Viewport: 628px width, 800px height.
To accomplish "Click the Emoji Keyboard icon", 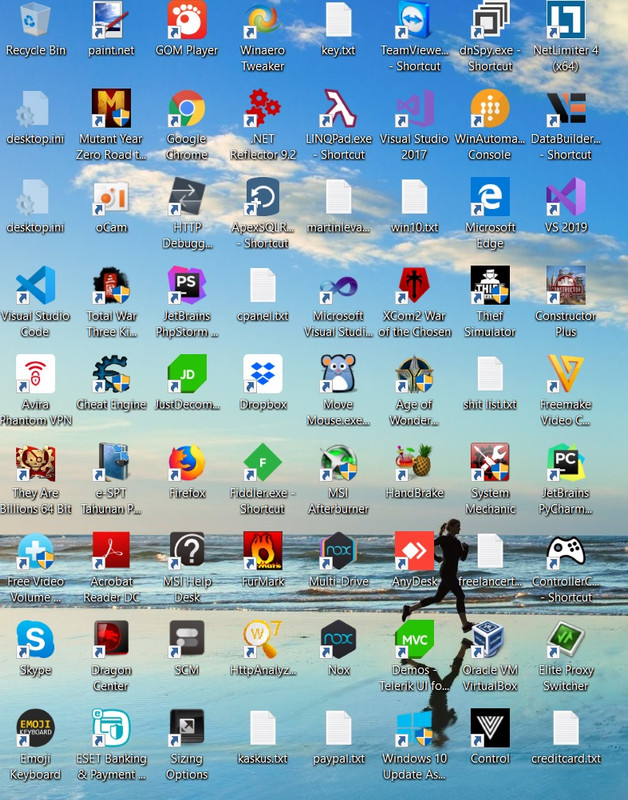I will [35, 728].
